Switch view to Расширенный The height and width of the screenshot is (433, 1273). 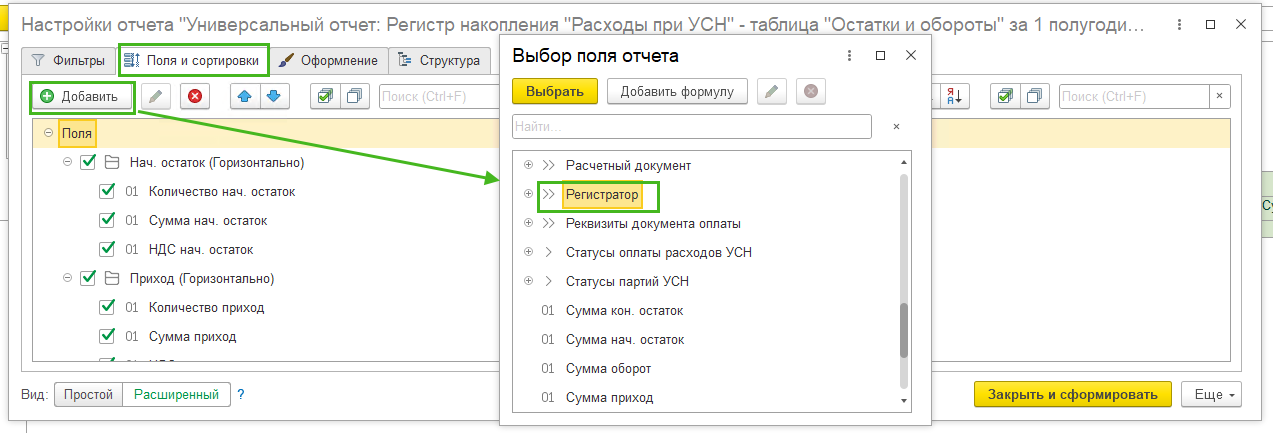click(x=177, y=394)
